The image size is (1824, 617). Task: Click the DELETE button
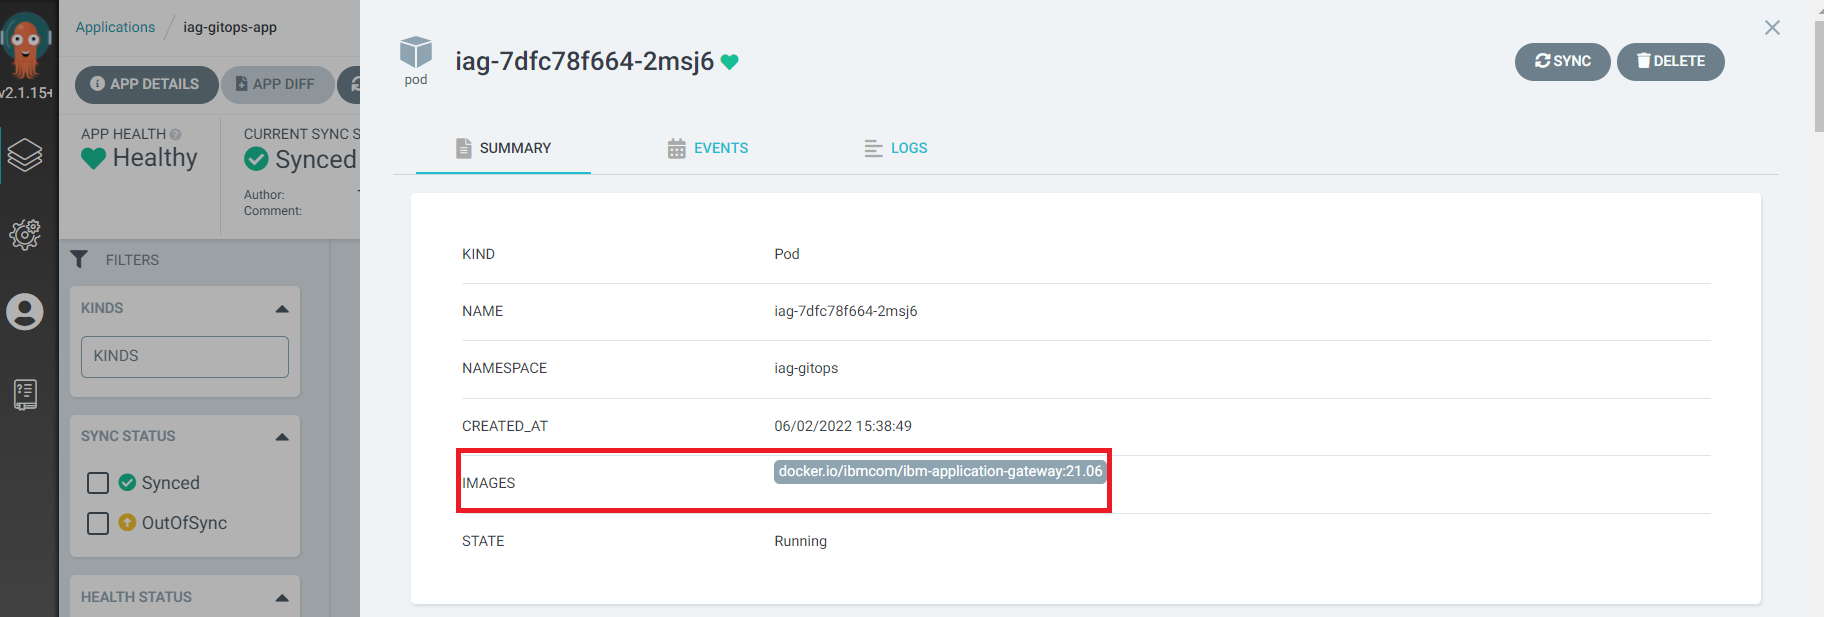click(x=1670, y=62)
